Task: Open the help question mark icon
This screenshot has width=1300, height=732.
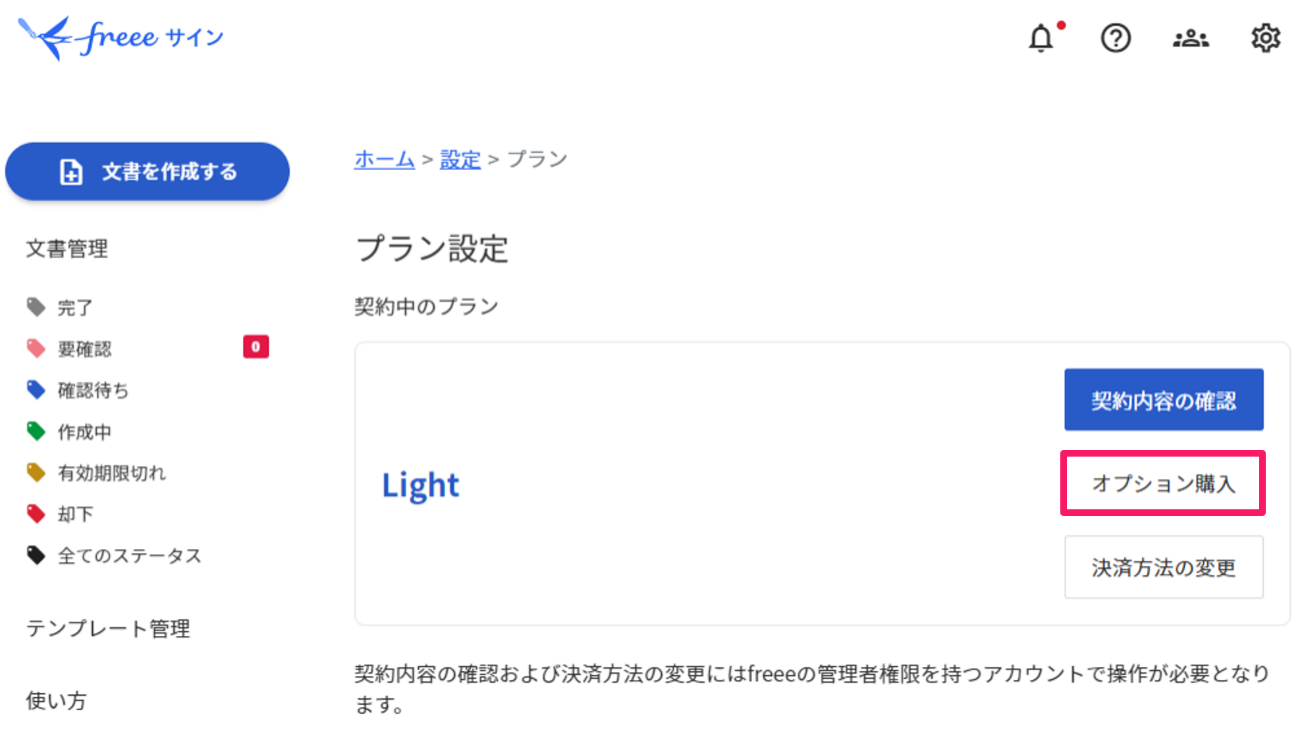Action: tap(1116, 39)
